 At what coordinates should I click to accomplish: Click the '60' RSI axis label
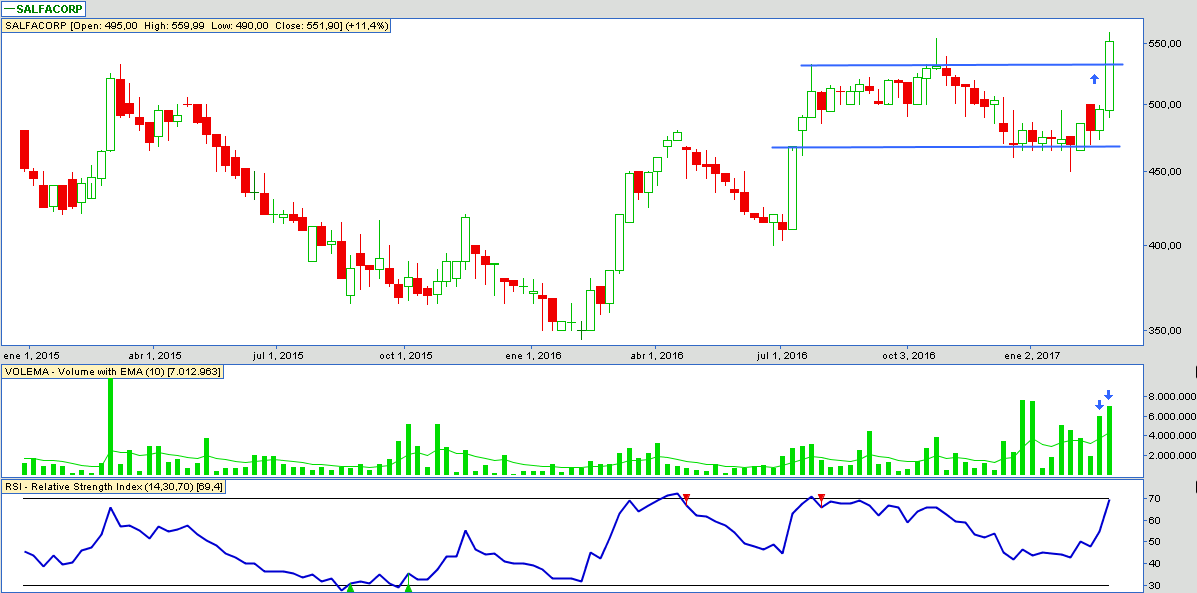[1156, 520]
